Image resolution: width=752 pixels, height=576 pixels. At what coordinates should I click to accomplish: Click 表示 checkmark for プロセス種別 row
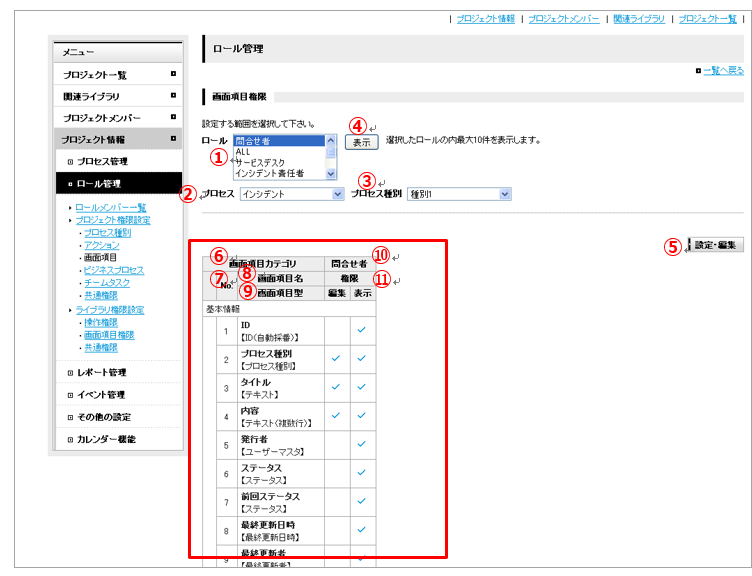point(362,358)
